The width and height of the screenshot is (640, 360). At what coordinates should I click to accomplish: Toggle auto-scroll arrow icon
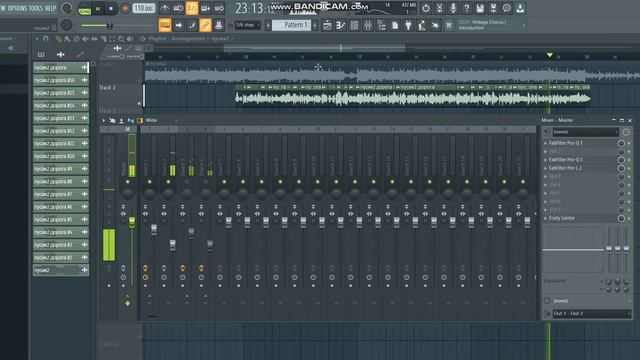pos(178,25)
